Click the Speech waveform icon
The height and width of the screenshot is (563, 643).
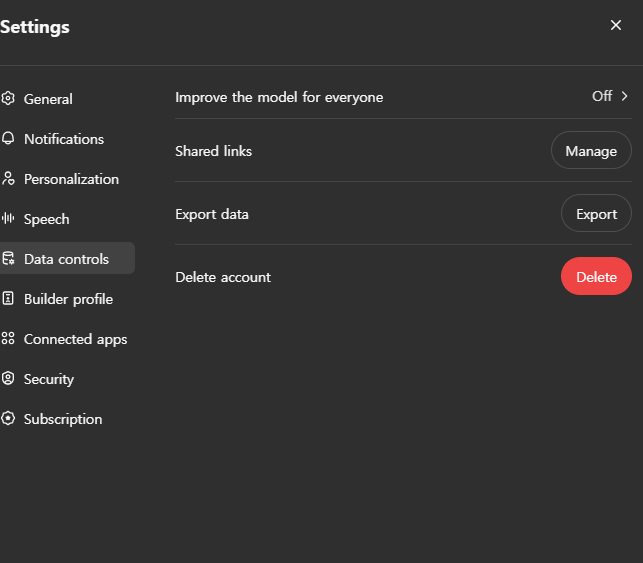pyautogui.click(x=8, y=219)
